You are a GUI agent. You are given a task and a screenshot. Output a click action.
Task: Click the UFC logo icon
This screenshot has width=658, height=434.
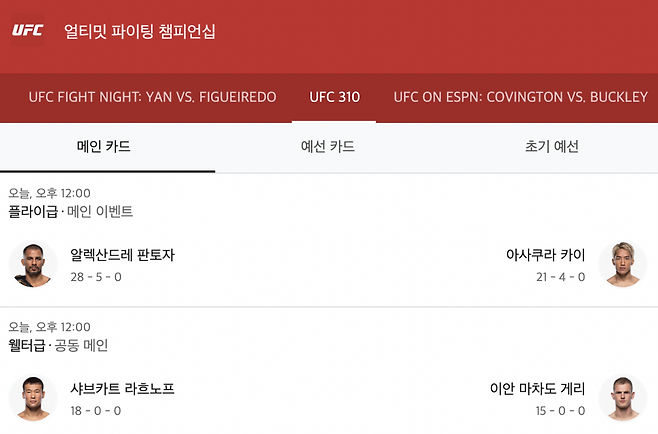point(27,30)
